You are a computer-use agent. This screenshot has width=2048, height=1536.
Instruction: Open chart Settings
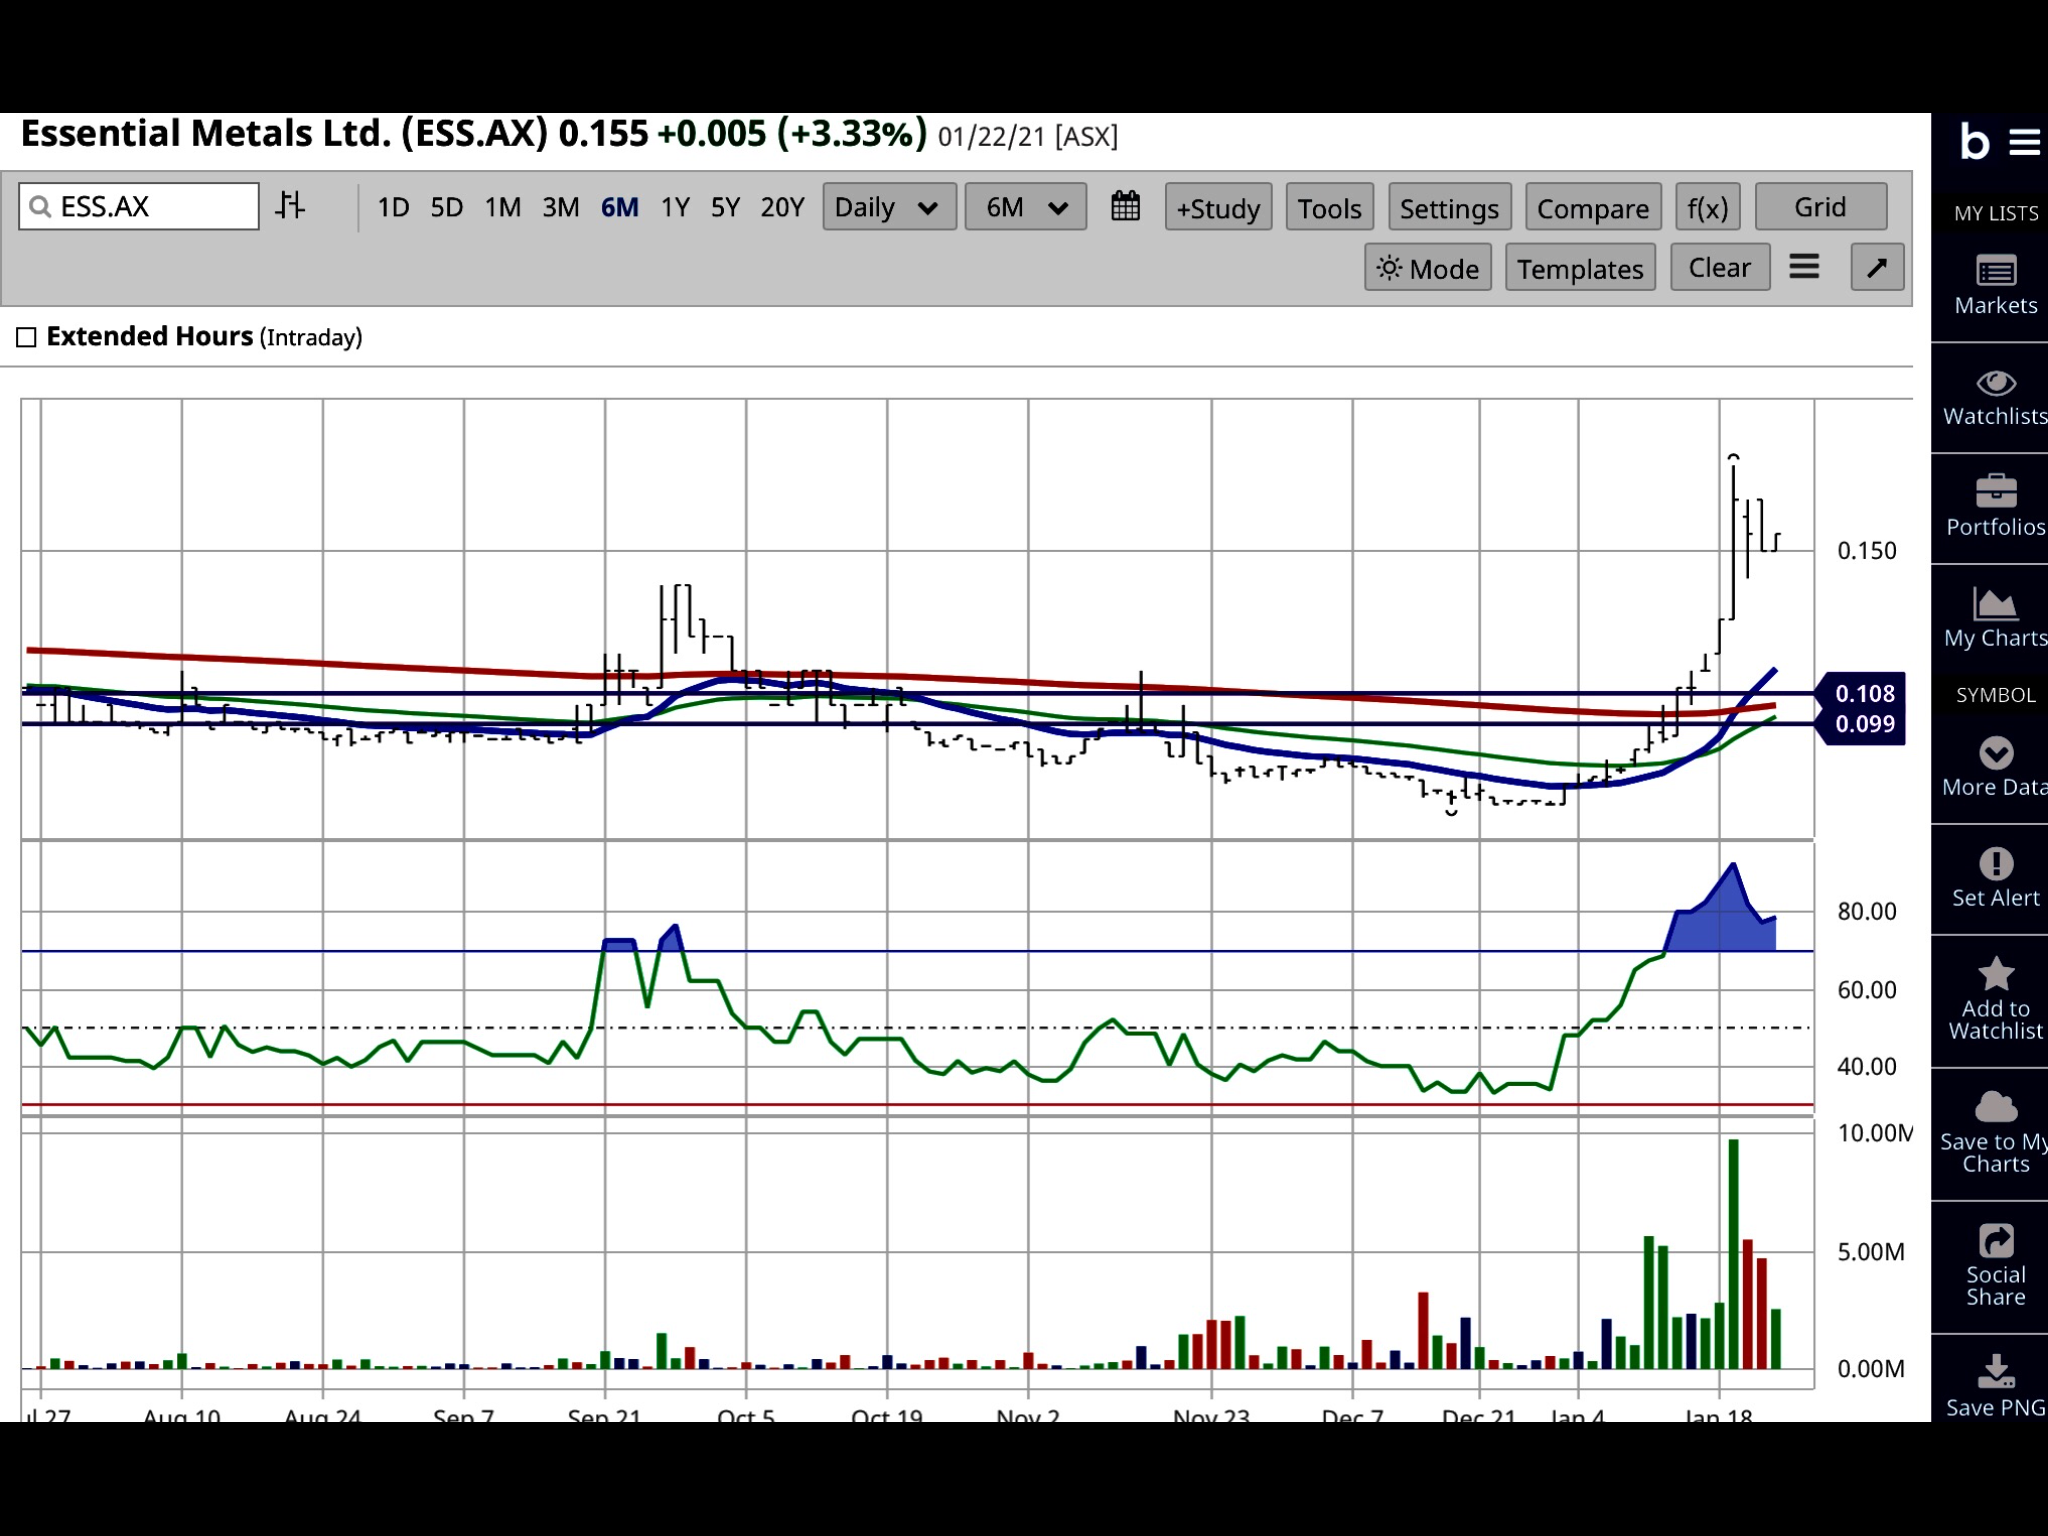(1449, 207)
